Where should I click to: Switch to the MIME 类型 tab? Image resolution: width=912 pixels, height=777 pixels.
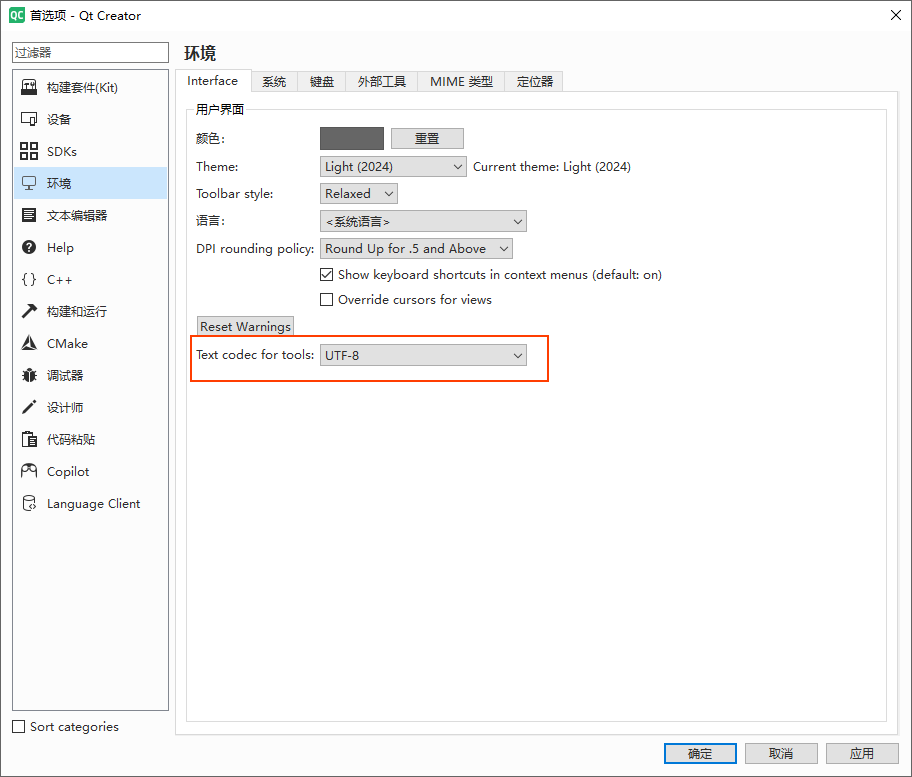[461, 82]
